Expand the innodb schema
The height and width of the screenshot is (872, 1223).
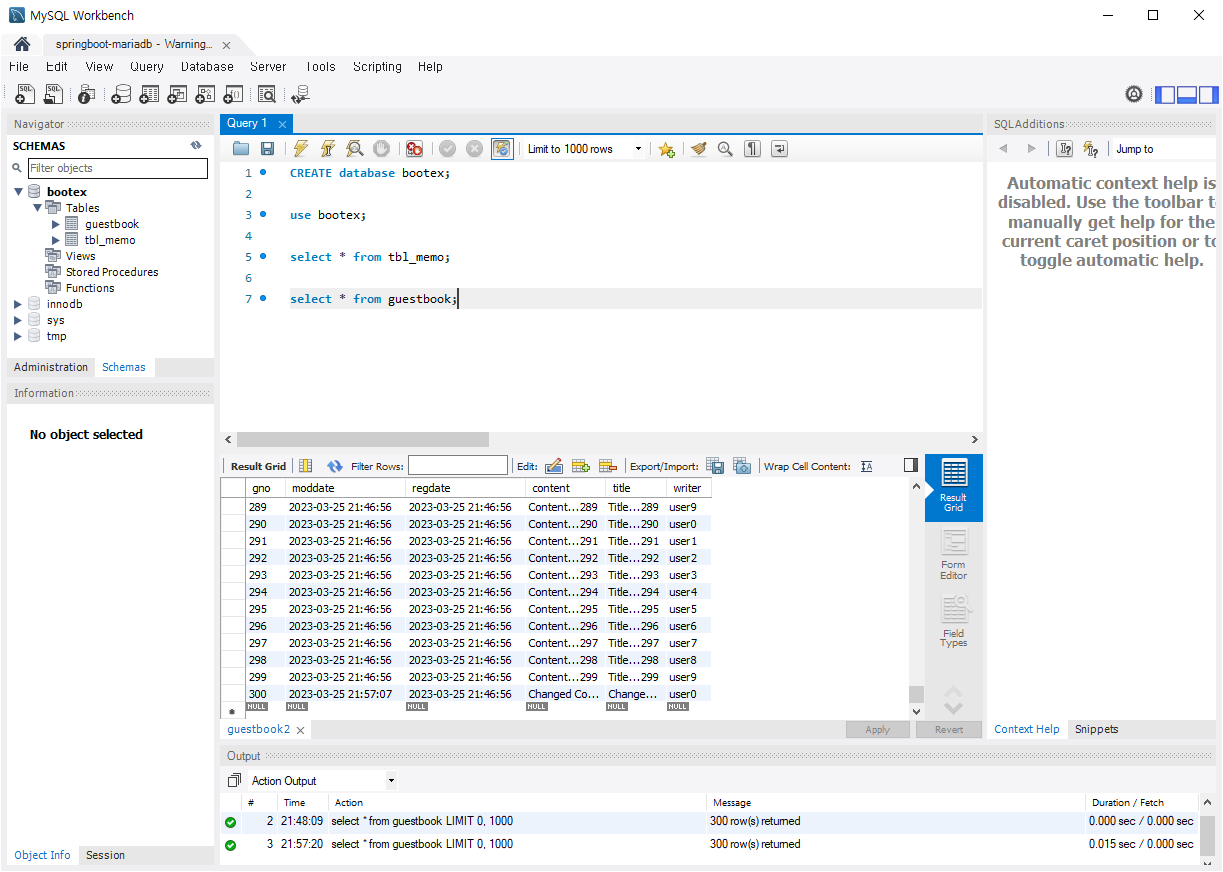[x=18, y=304]
